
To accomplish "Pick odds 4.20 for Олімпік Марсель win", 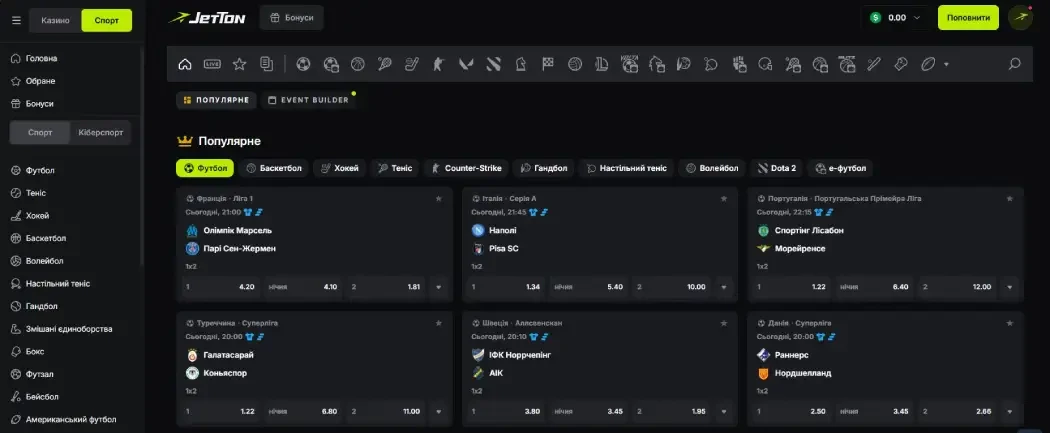I will click(x=219, y=287).
